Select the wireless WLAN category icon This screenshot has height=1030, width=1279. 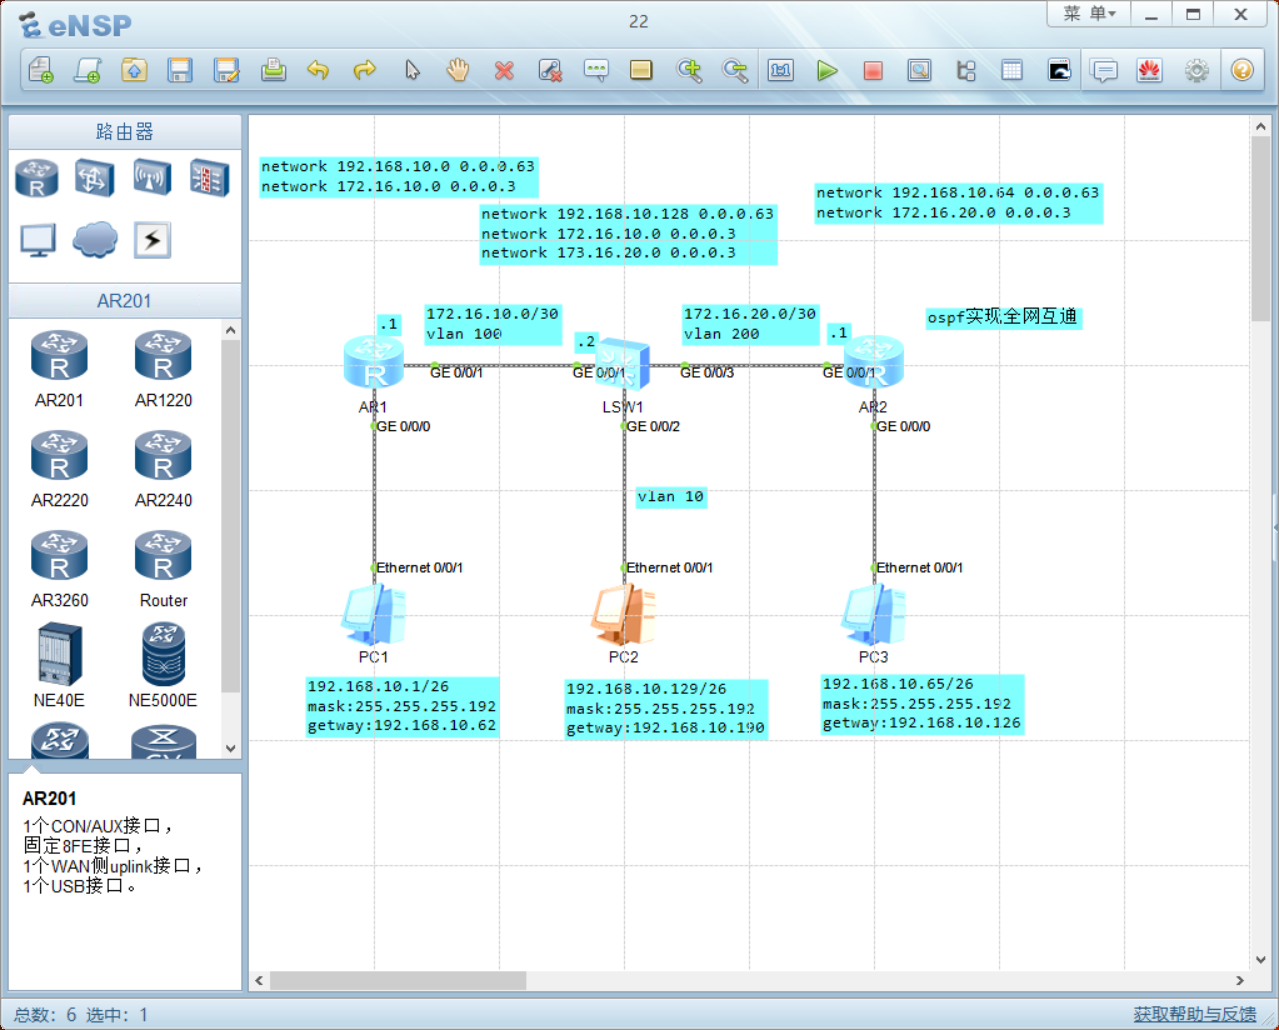152,179
